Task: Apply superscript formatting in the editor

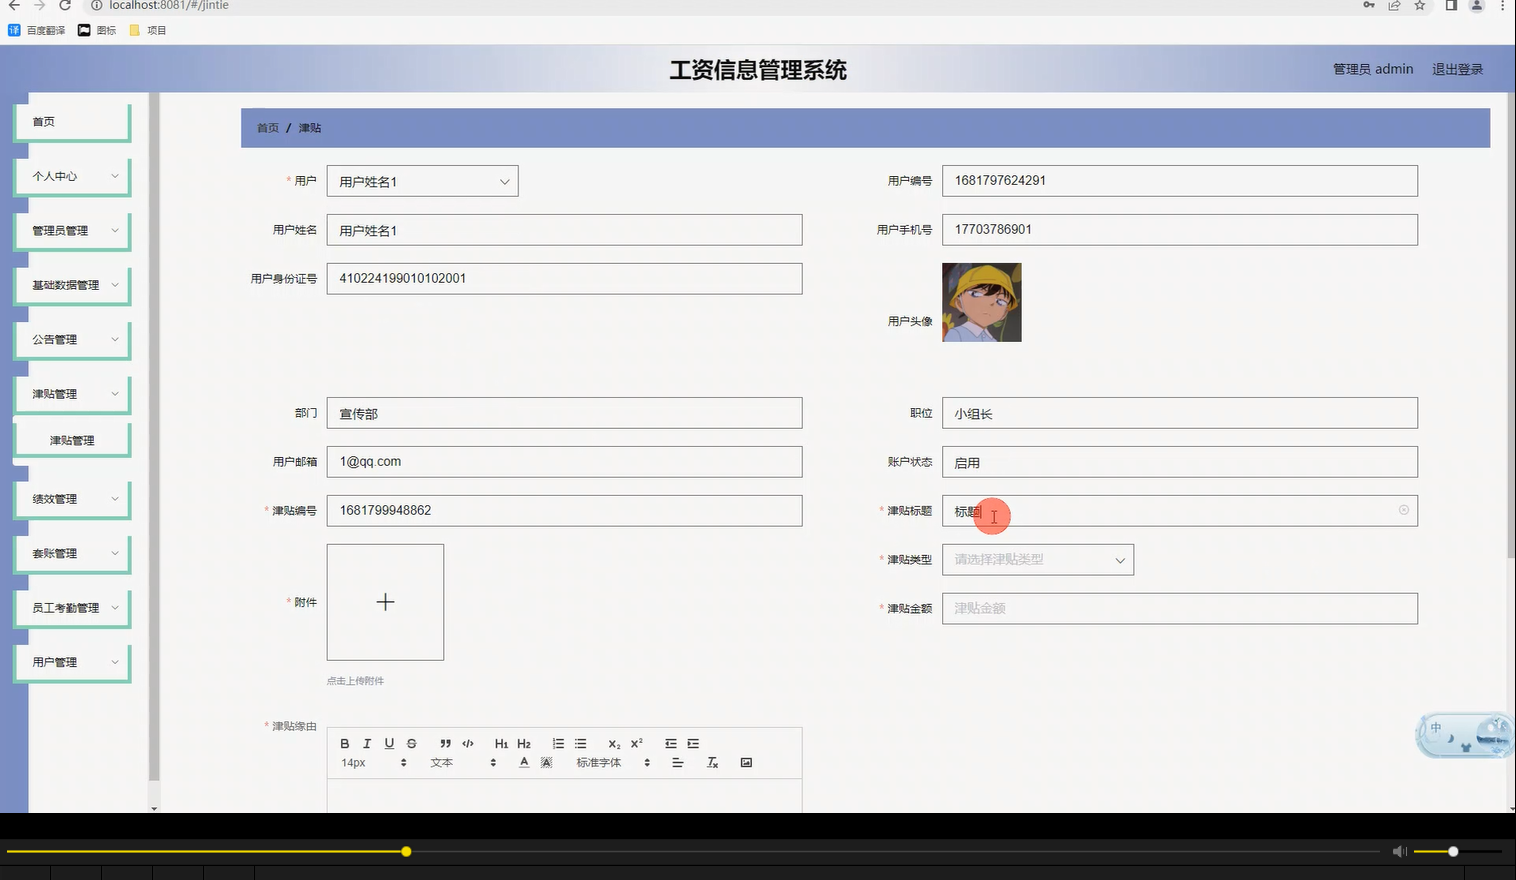Action: [x=635, y=743]
